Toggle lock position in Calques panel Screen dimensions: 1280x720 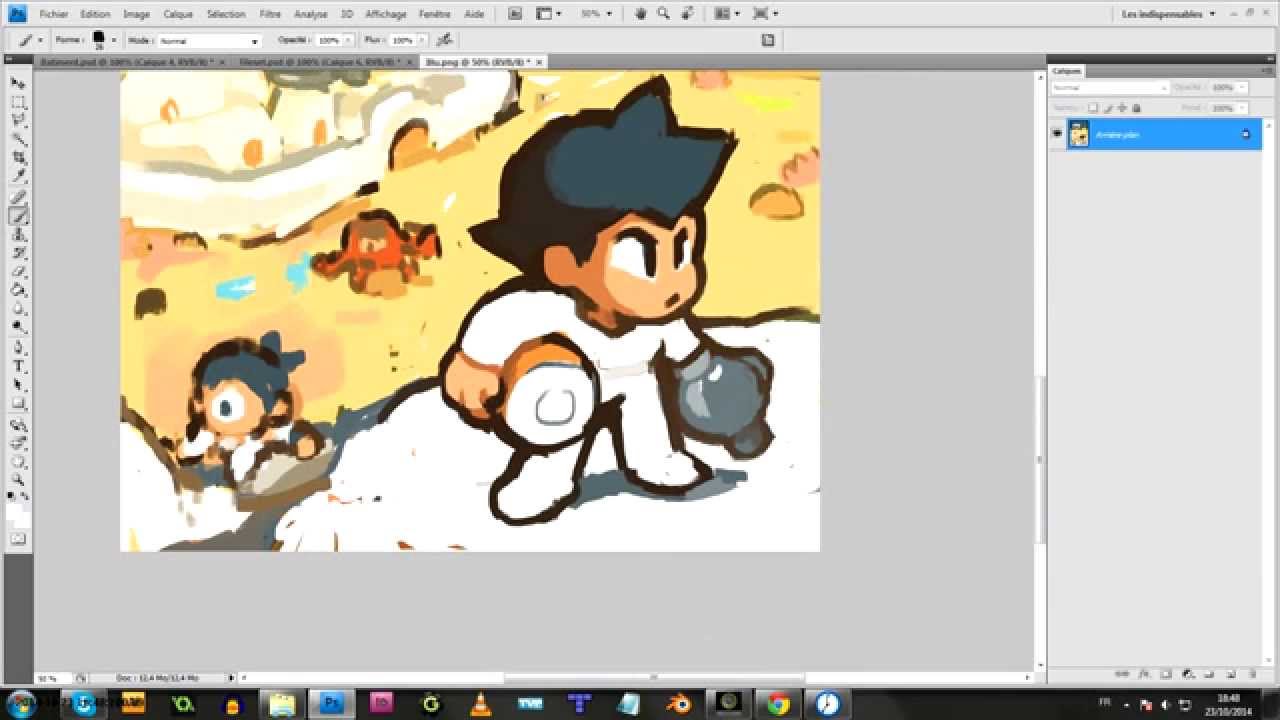pos(1122,108)
